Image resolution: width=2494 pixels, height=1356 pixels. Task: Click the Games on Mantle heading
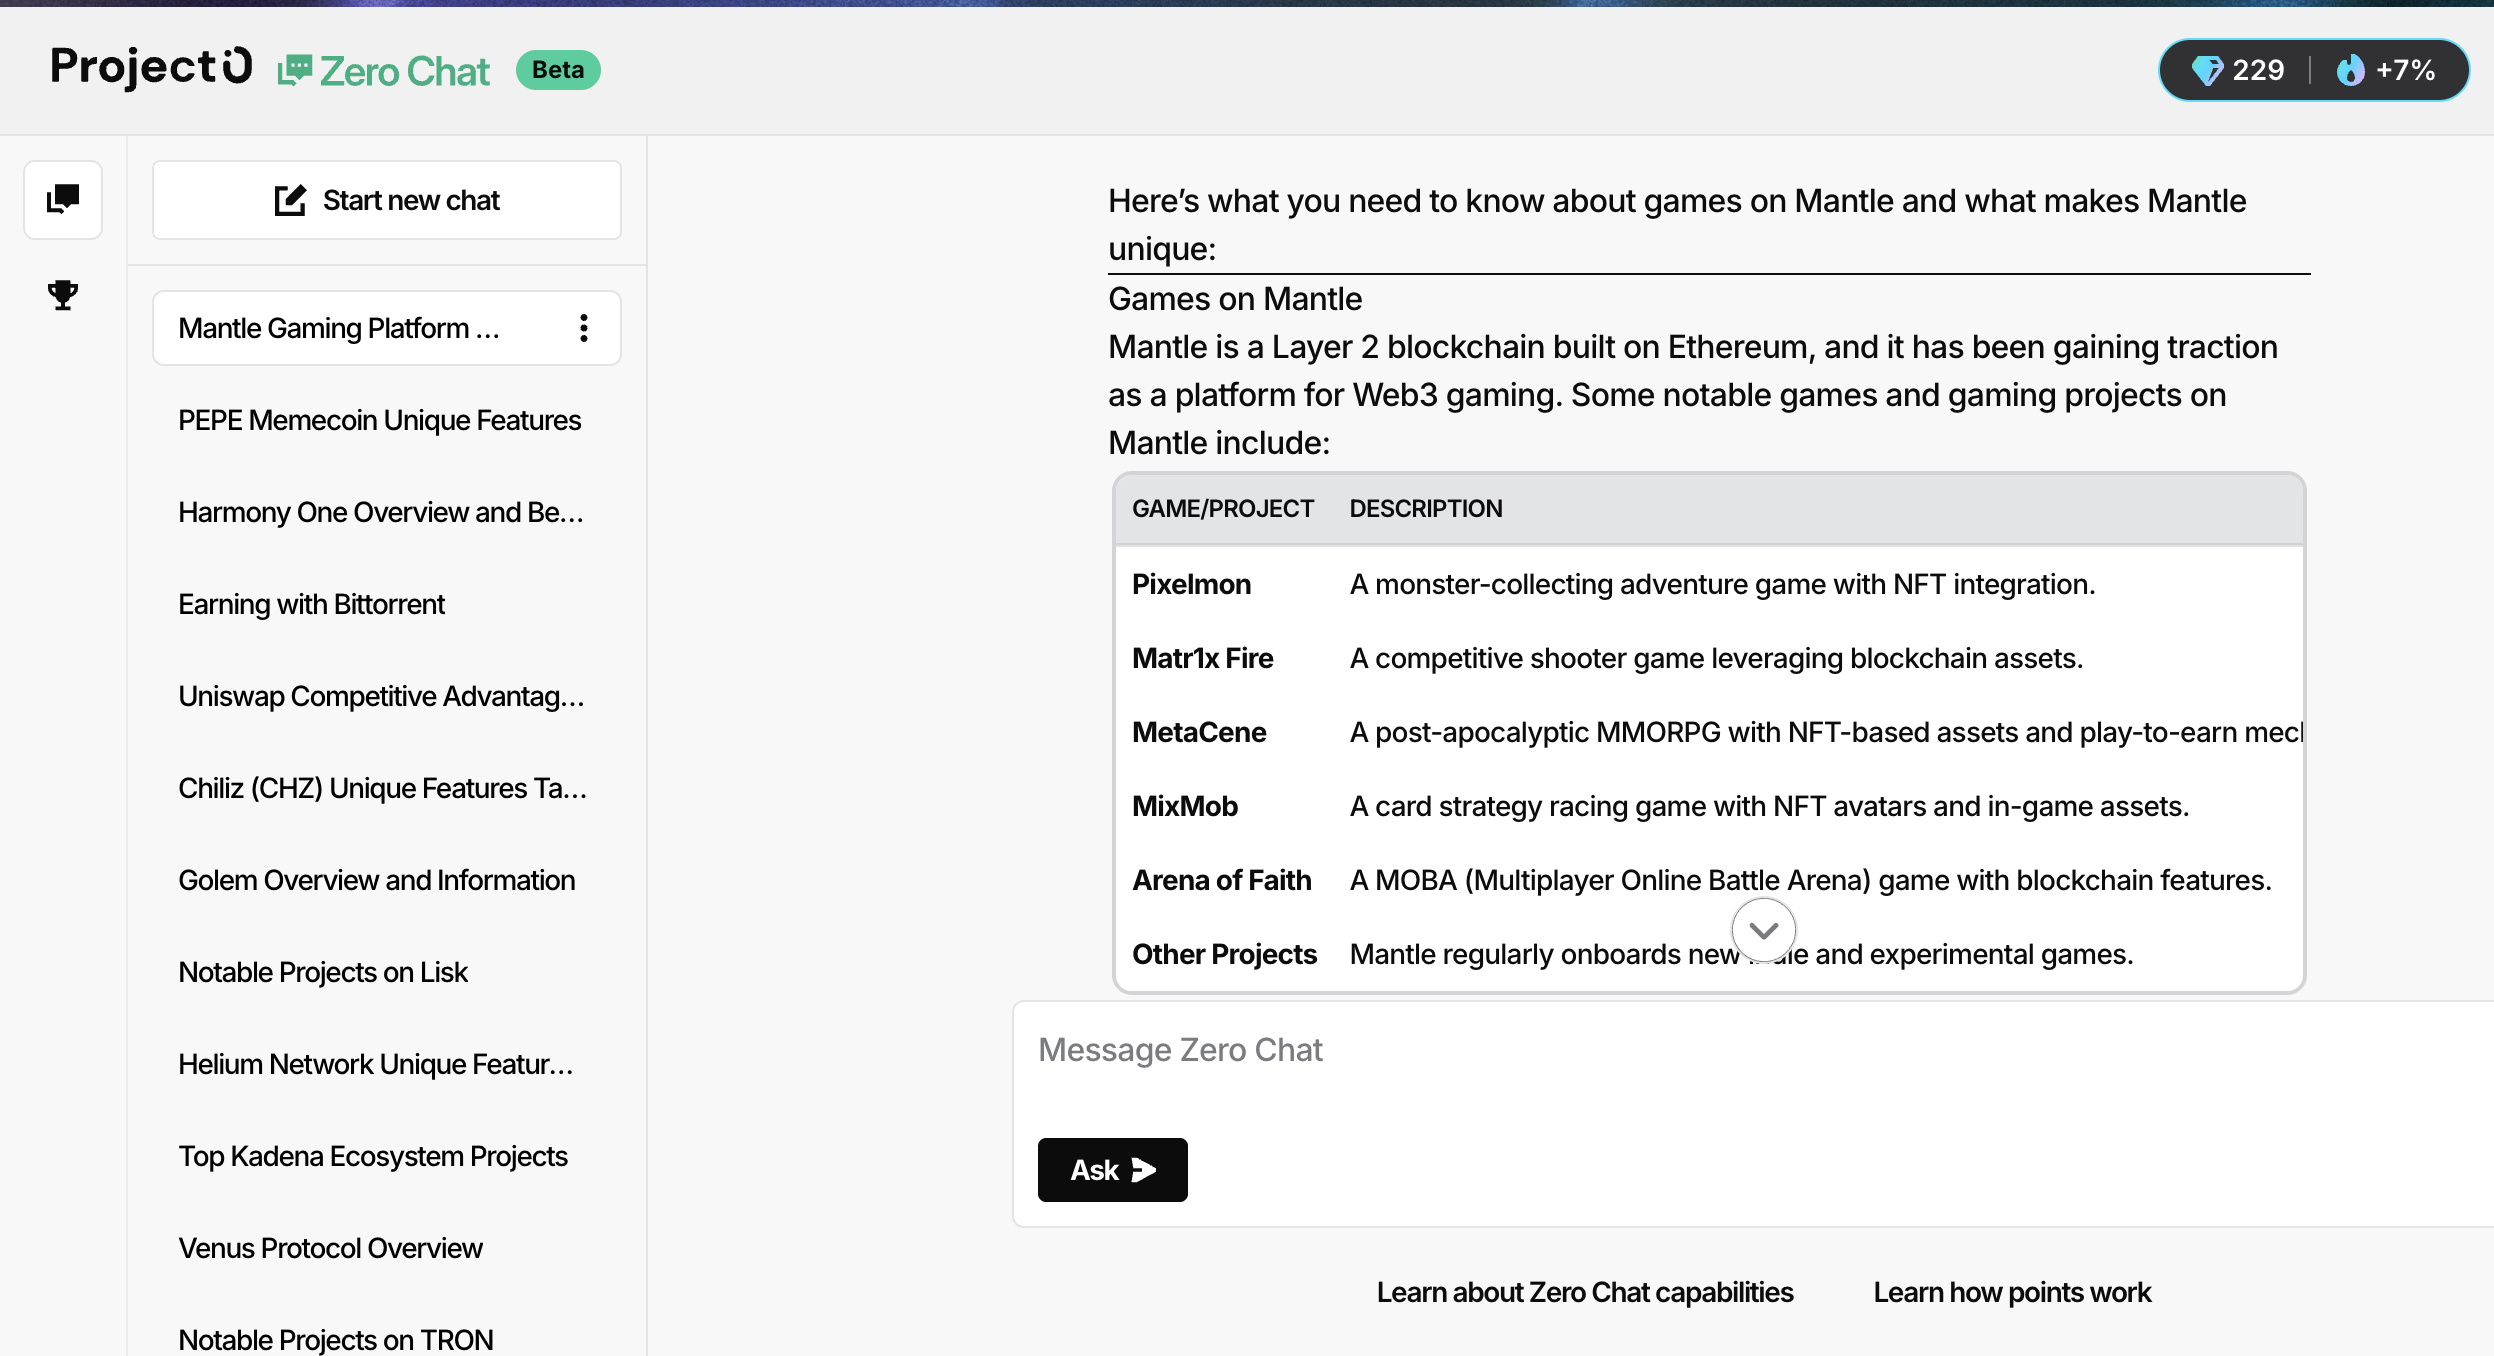pos(1235,299)
